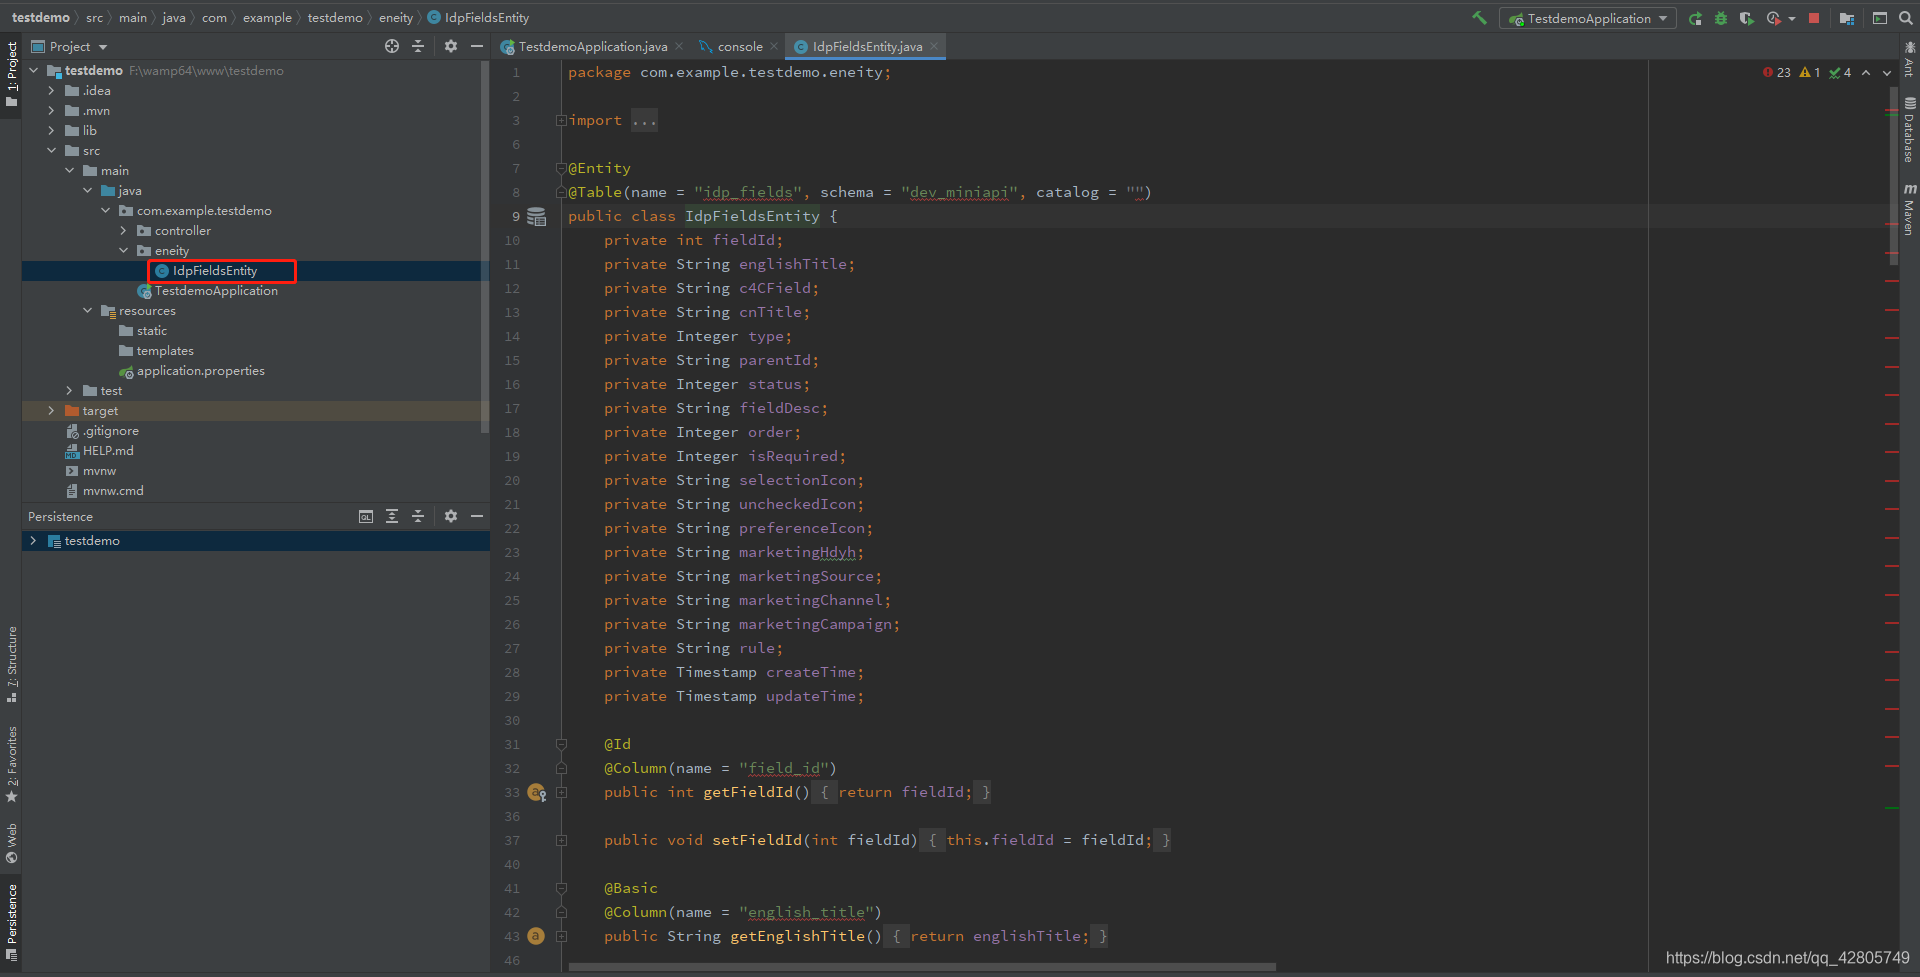
Task: Hide the Persistence panel with minus icon
Action: click(477, 516)
